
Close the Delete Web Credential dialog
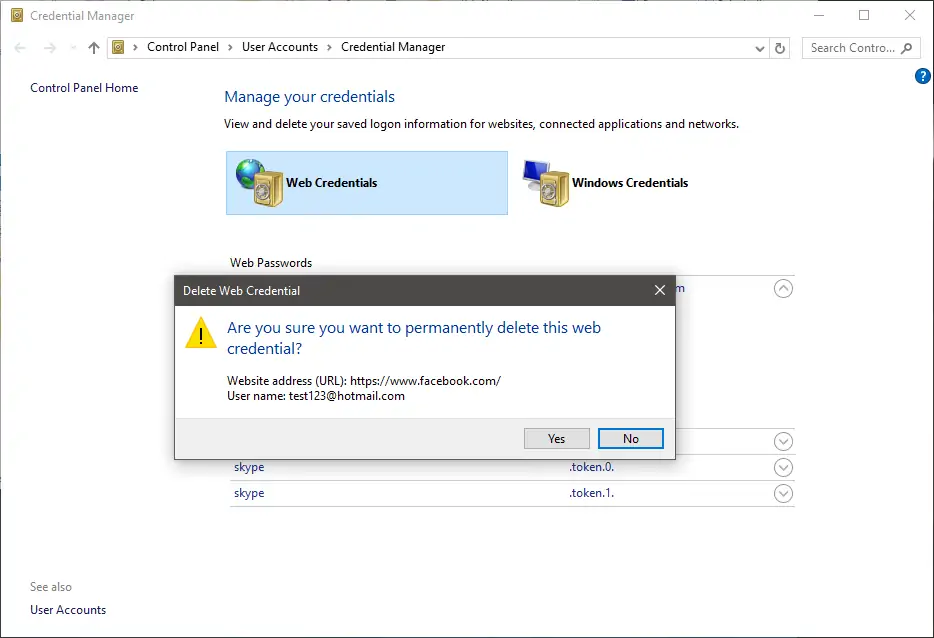(659, 290)
